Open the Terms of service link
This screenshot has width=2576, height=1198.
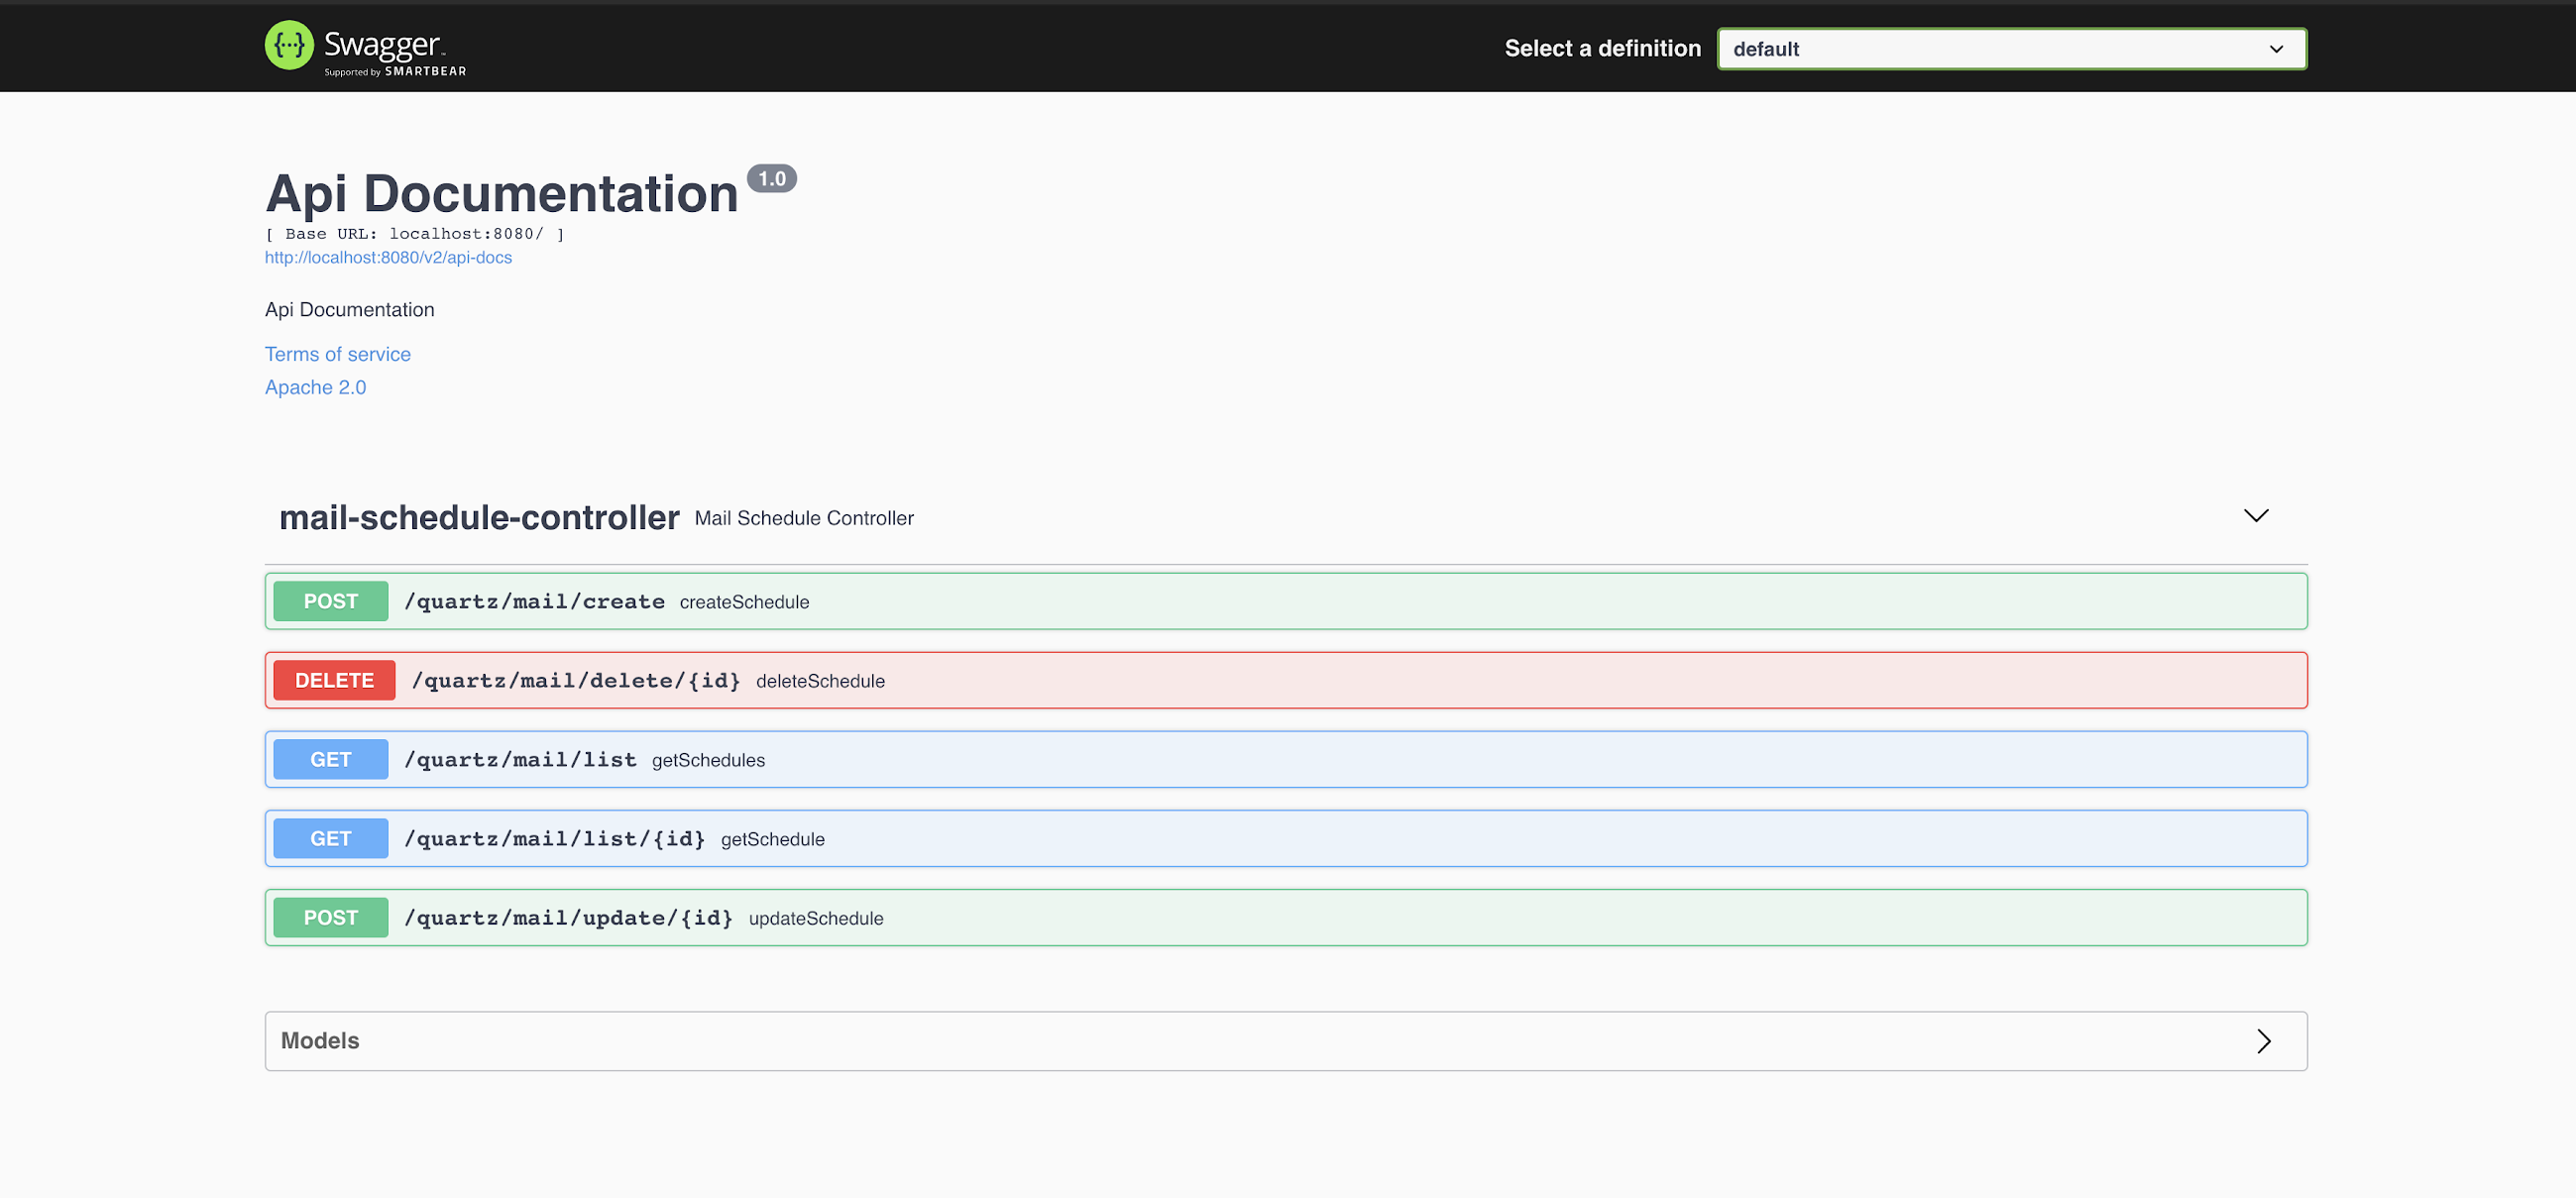337,354
